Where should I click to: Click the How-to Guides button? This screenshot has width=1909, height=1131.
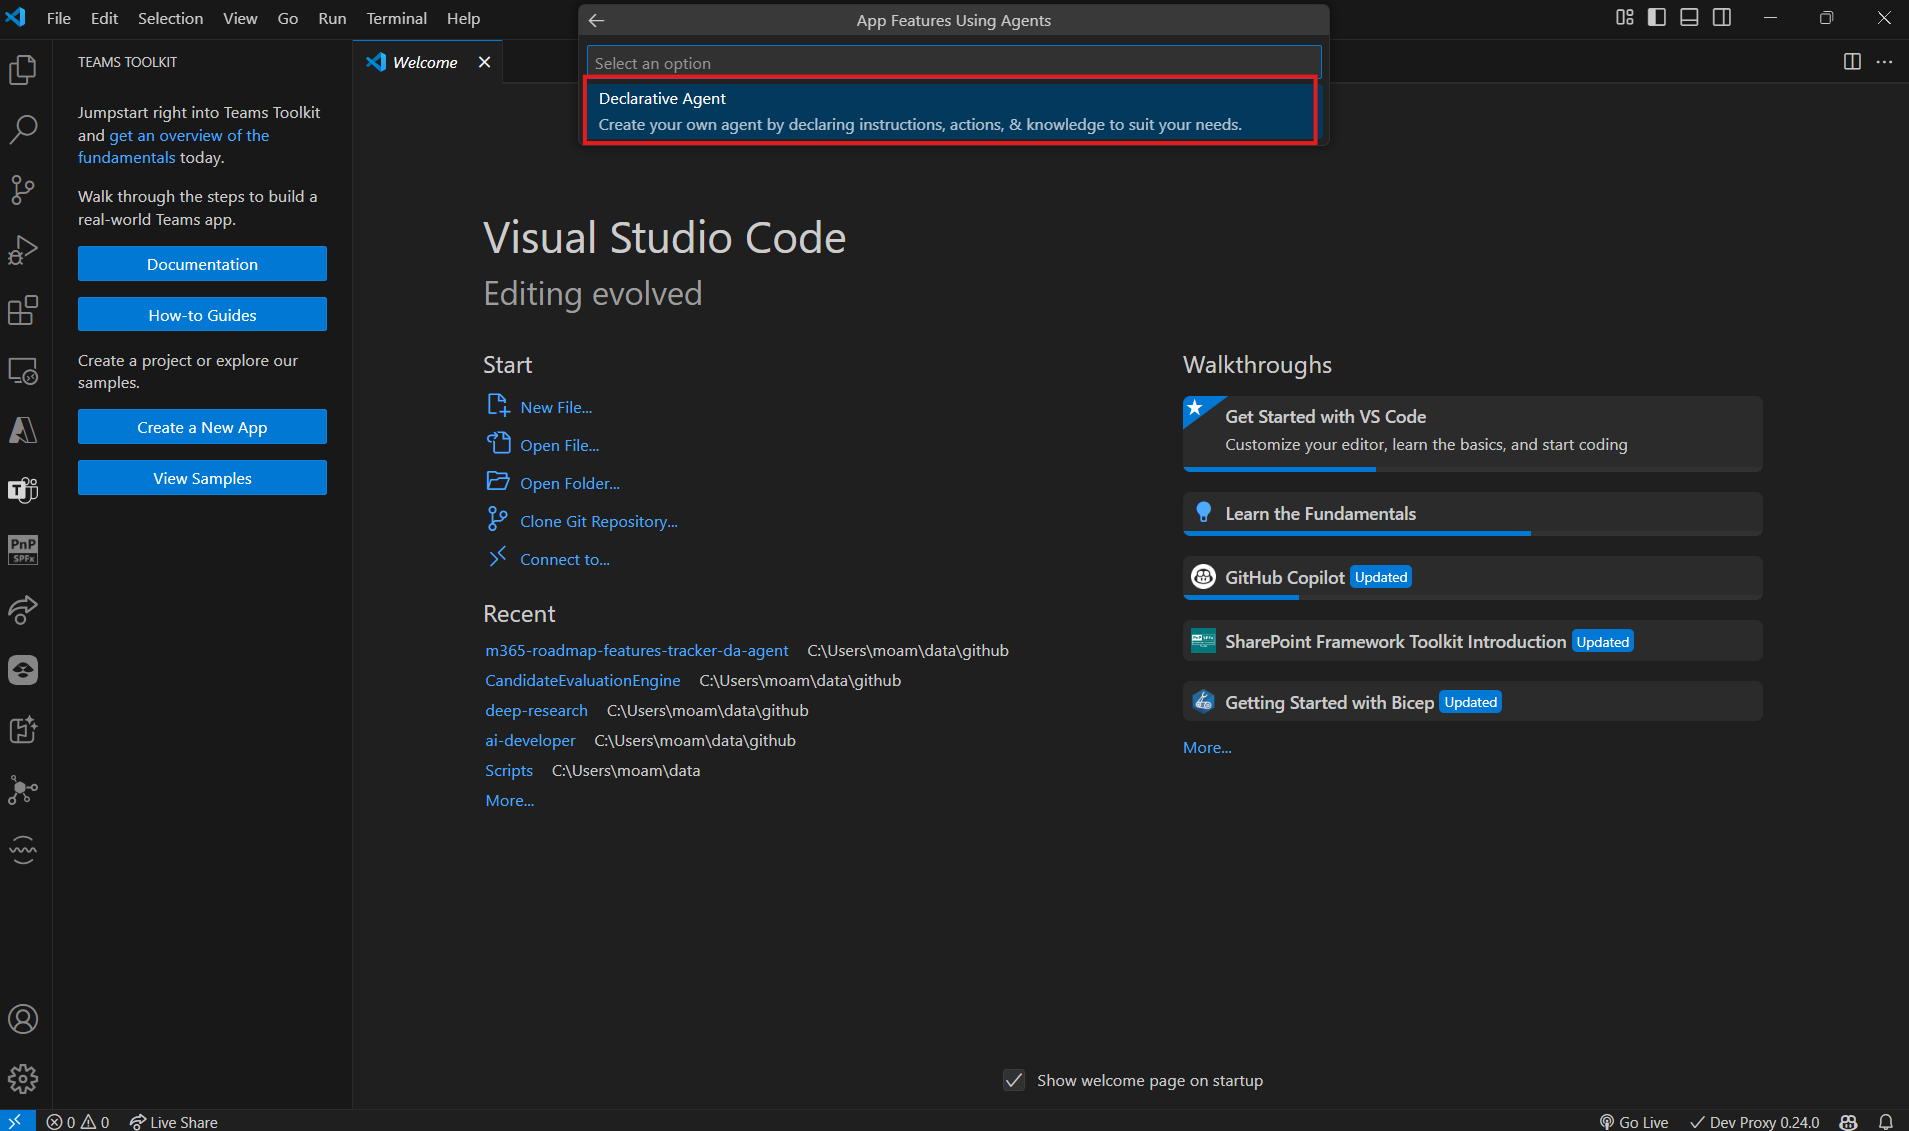[x=202, y=315]
